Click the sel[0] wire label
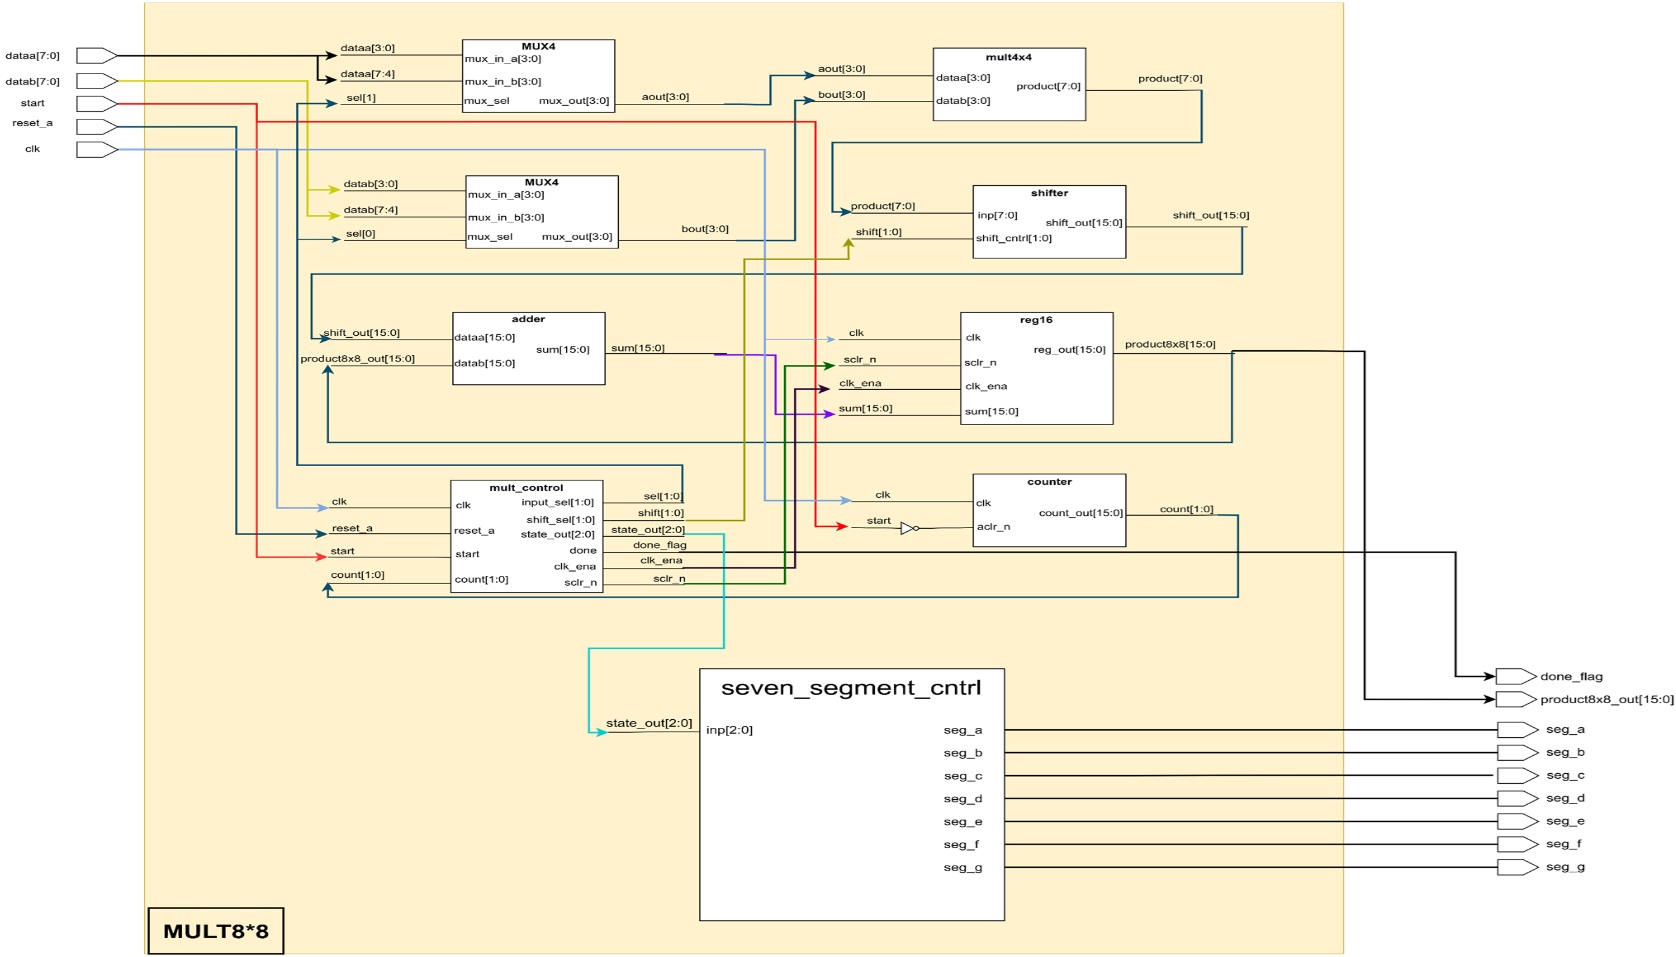 click(x=361, y=234)
